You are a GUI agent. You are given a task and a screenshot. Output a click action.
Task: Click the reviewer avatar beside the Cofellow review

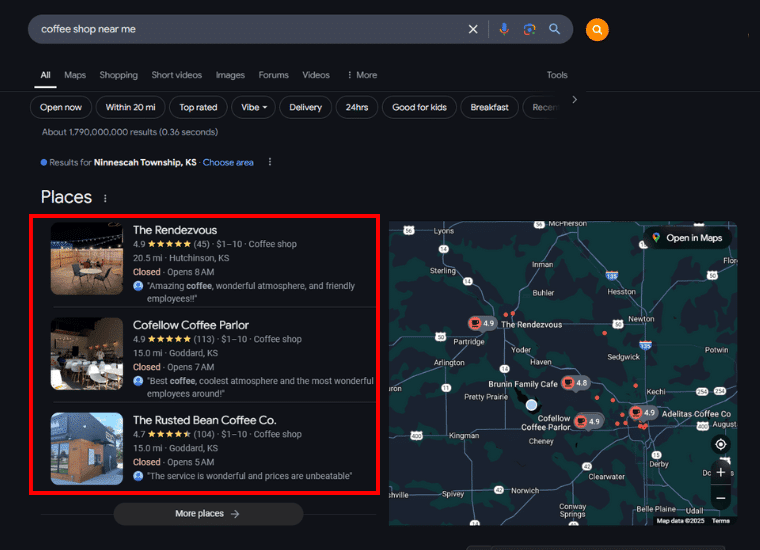tap(138, 381)
